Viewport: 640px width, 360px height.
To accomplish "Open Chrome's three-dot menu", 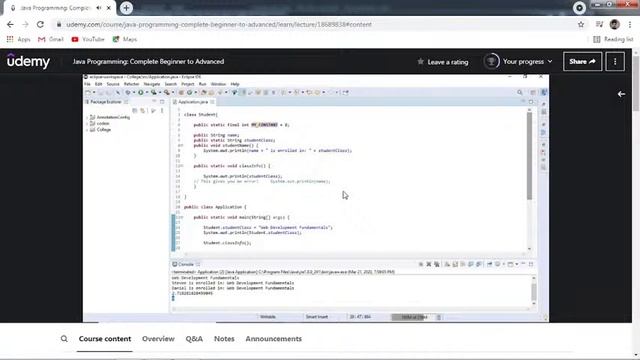I will coord(630,24).
